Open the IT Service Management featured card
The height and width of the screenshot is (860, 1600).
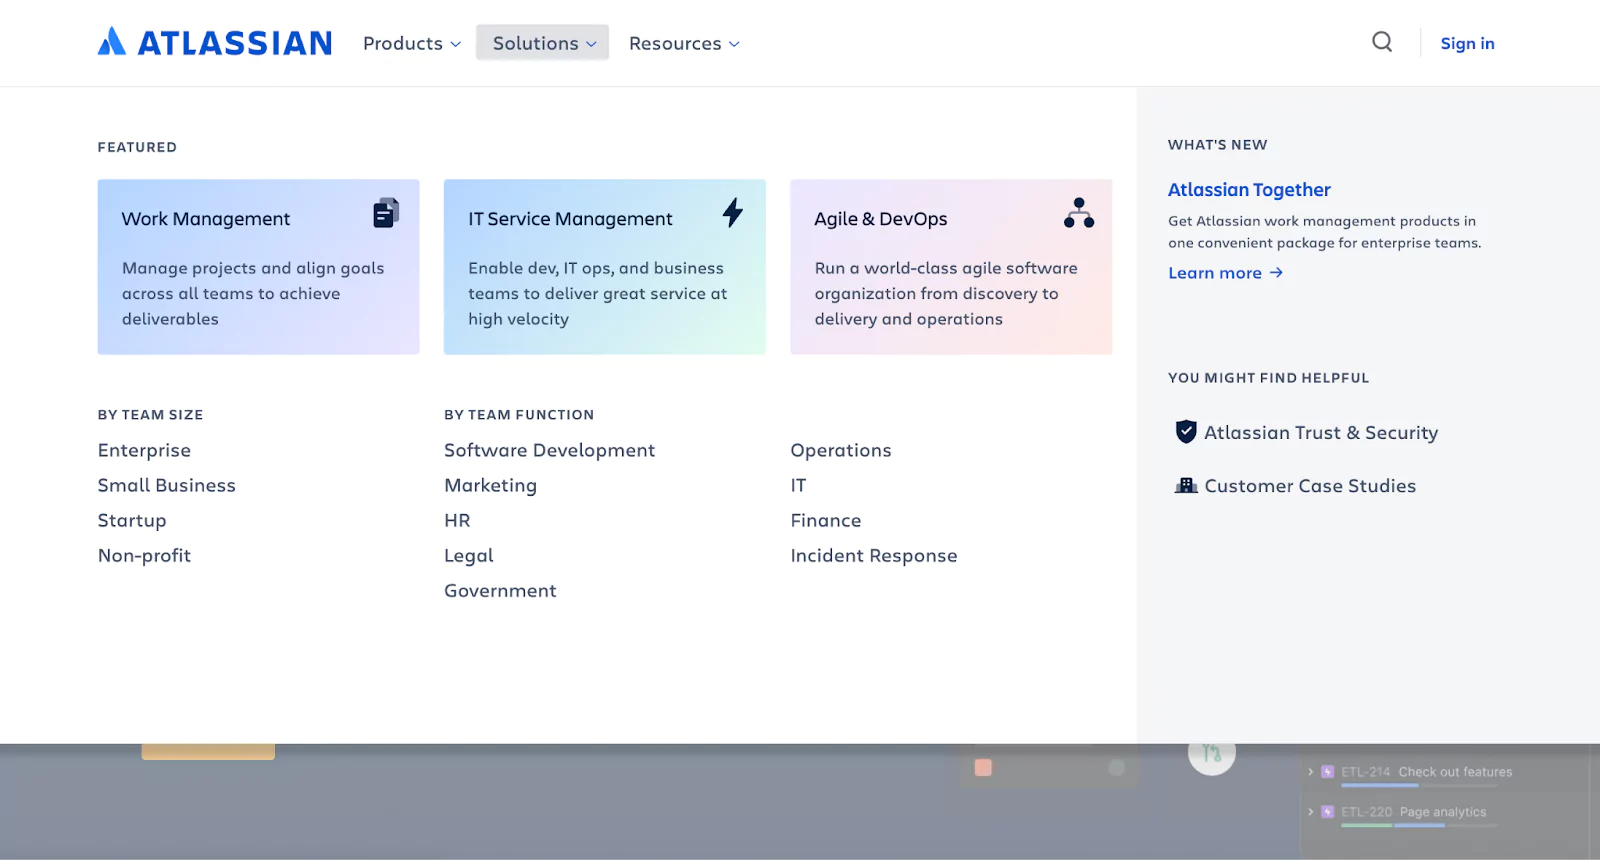coord(605,267)
